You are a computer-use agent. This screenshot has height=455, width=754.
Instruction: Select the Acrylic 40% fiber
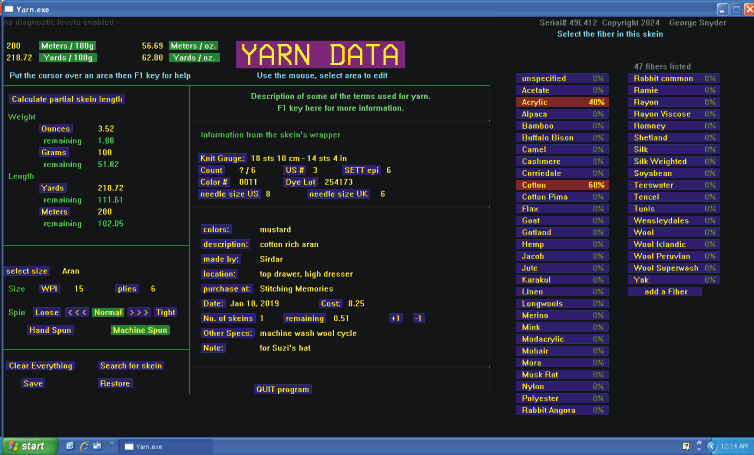point(562,102)
